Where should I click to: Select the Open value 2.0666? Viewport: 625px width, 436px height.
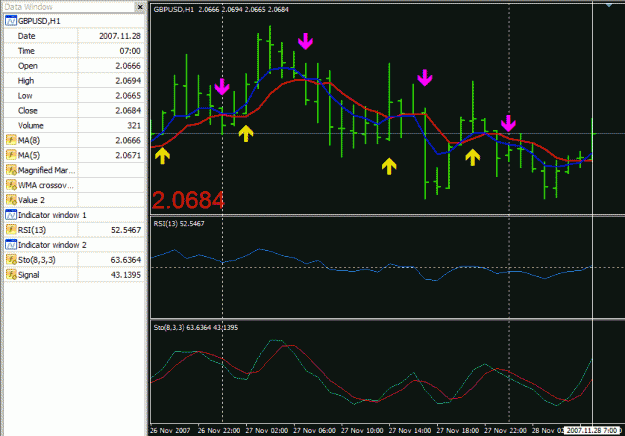coord(128,66)
